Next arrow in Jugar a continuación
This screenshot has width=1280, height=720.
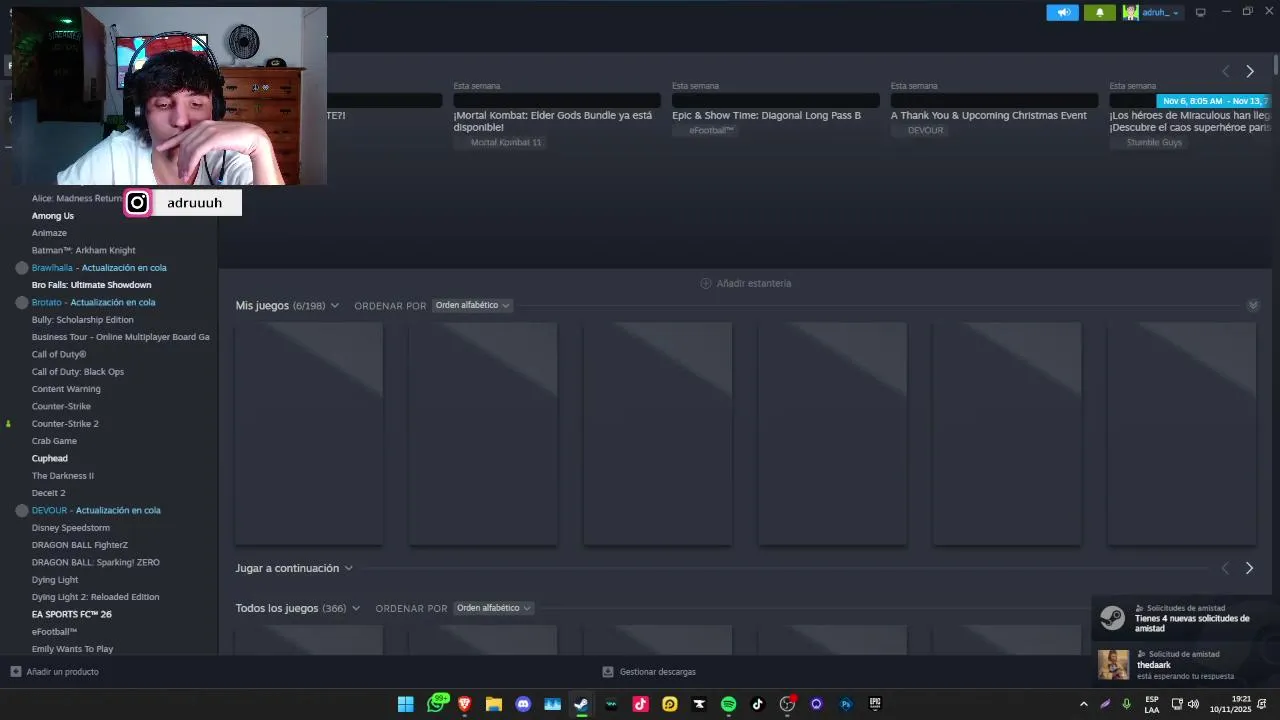pos(1249,568)
